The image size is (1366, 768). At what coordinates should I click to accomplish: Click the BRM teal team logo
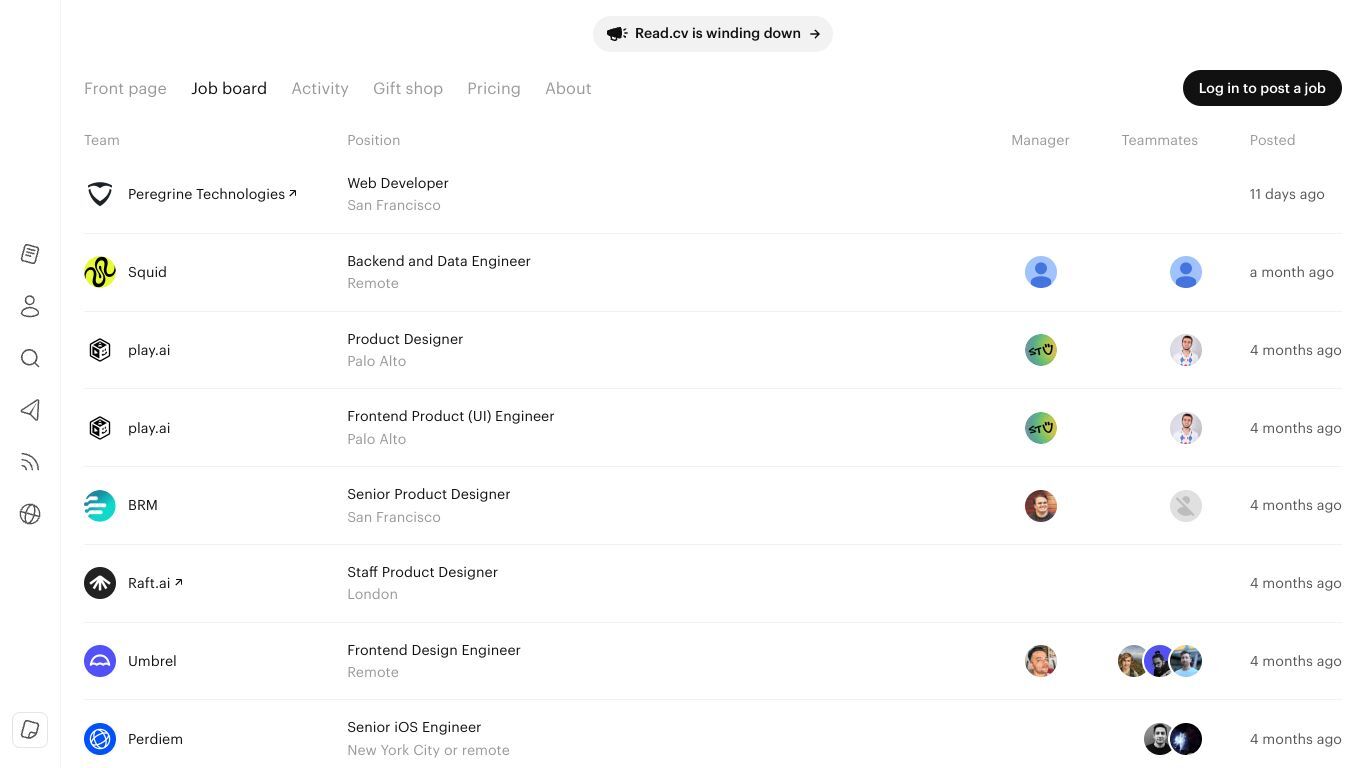tap(100, 506)
